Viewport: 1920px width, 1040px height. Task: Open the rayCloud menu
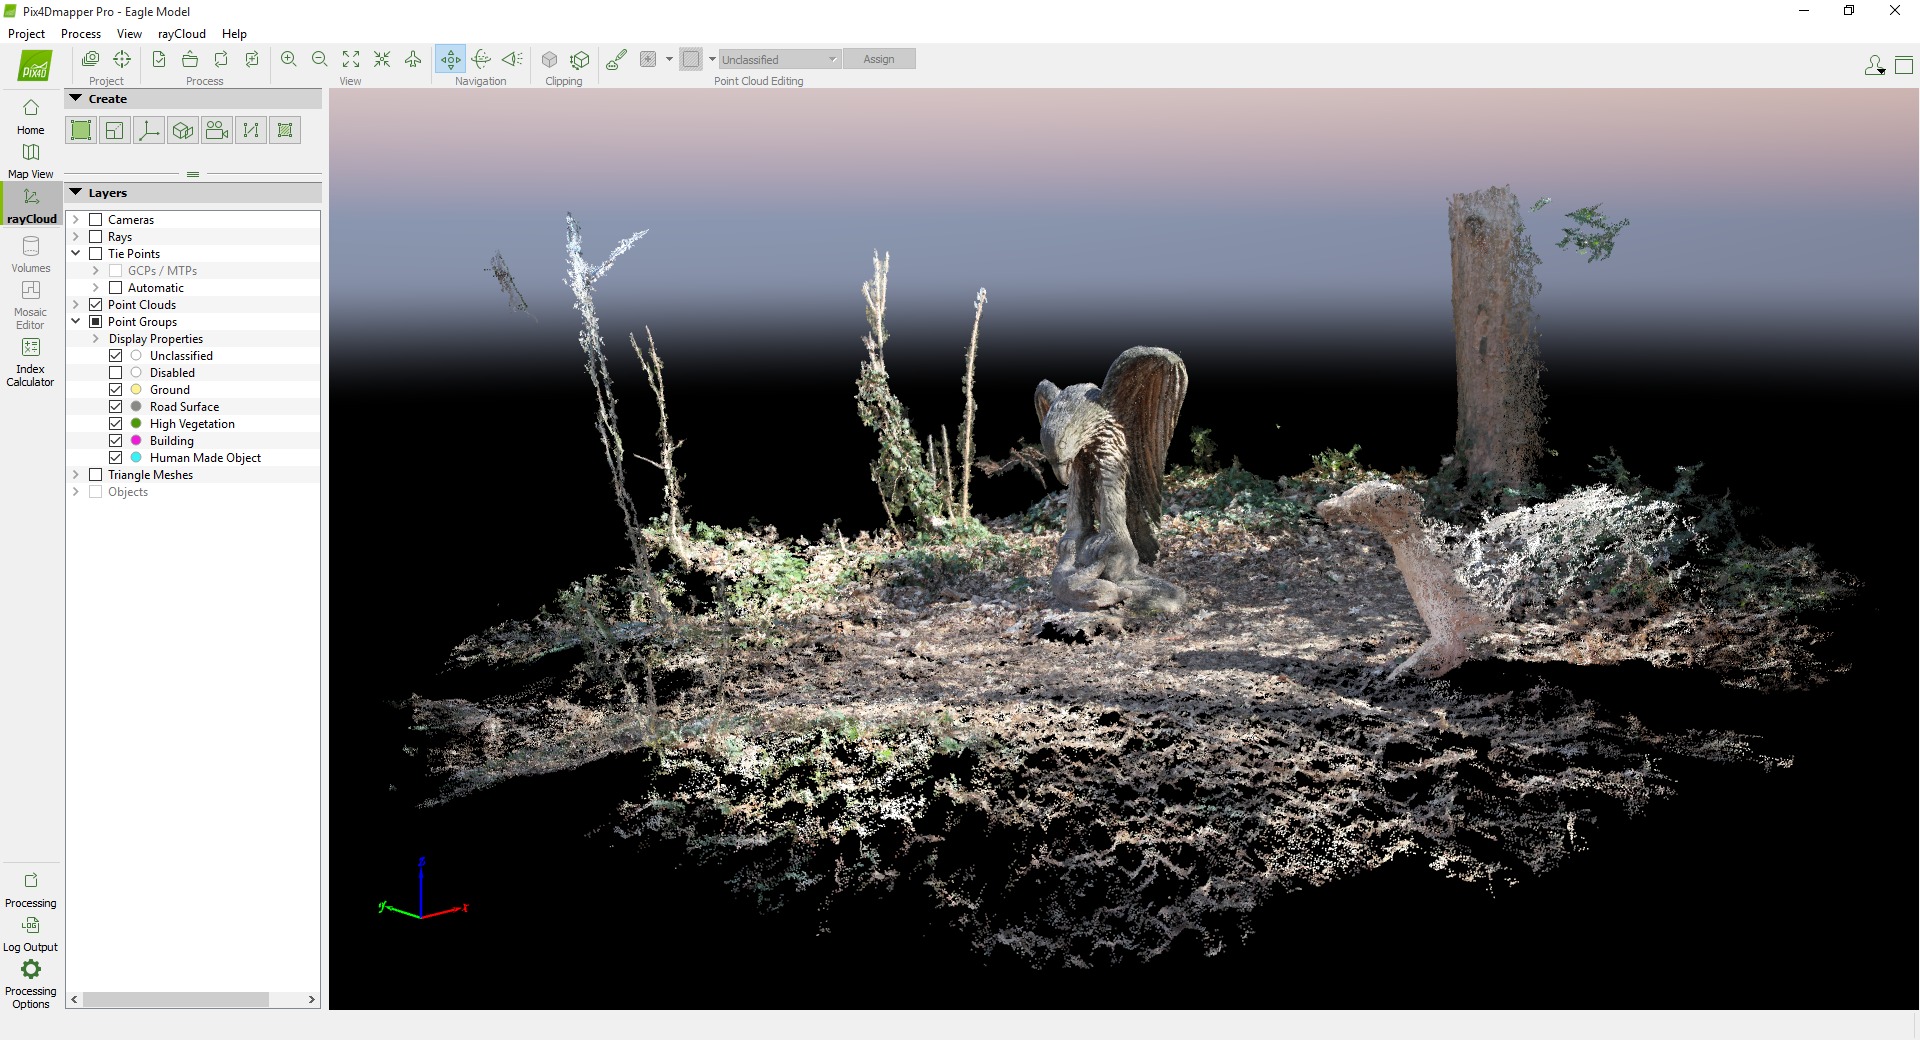tap(181, 34)
